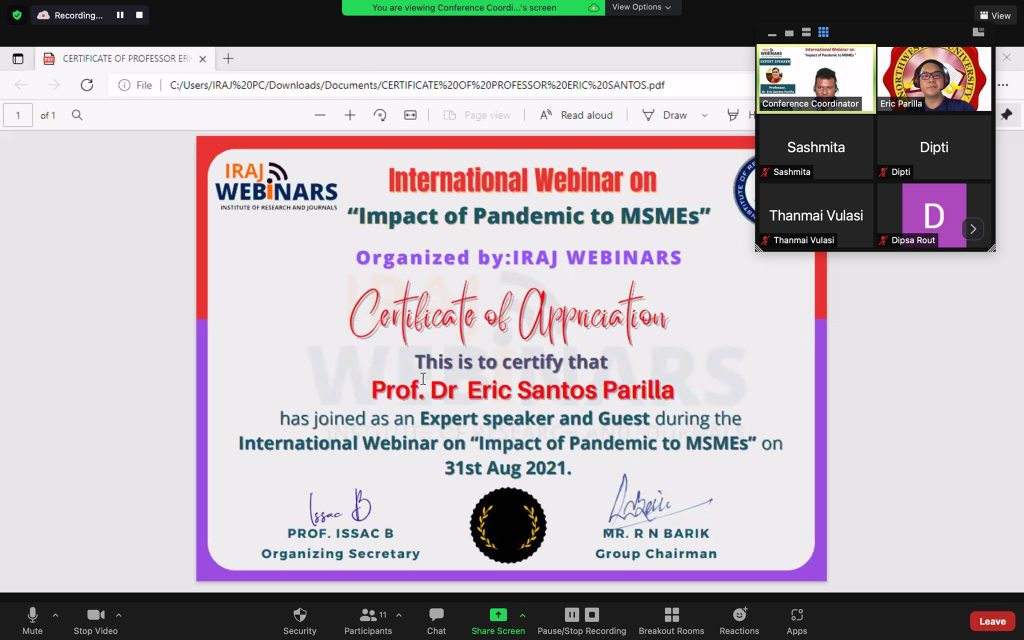Stop the recording in the bottom toolbar
Viewport: 1024px width, 640px height.
[x=592, y=615]
